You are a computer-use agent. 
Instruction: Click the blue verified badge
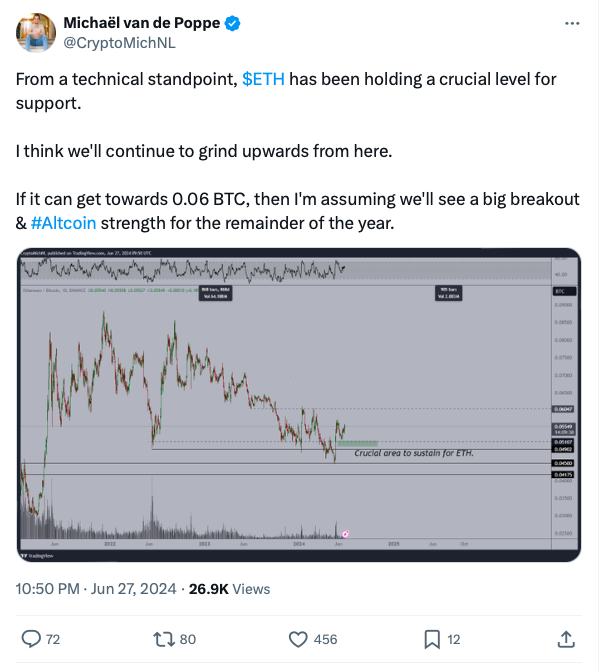point(232,23)
